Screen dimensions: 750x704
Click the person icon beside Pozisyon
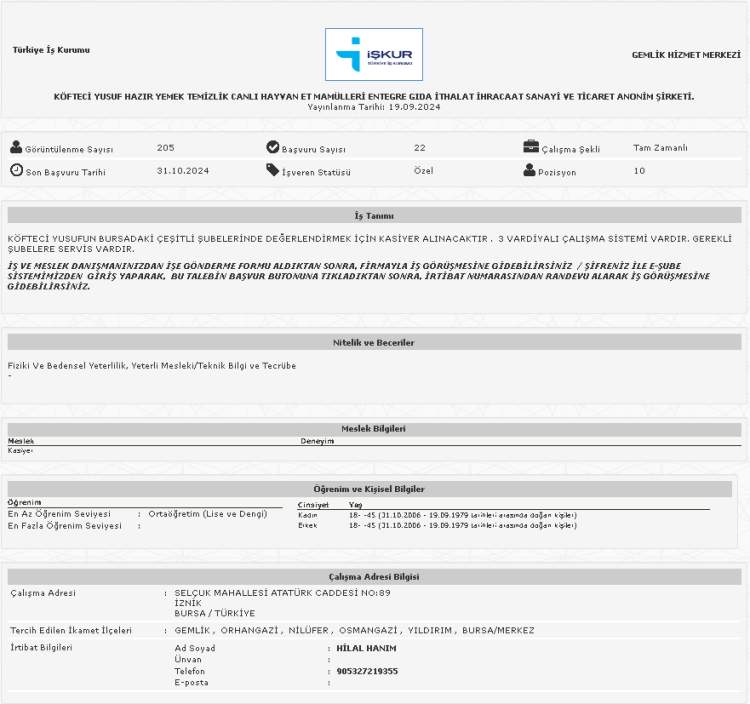[x=531, y=170]
